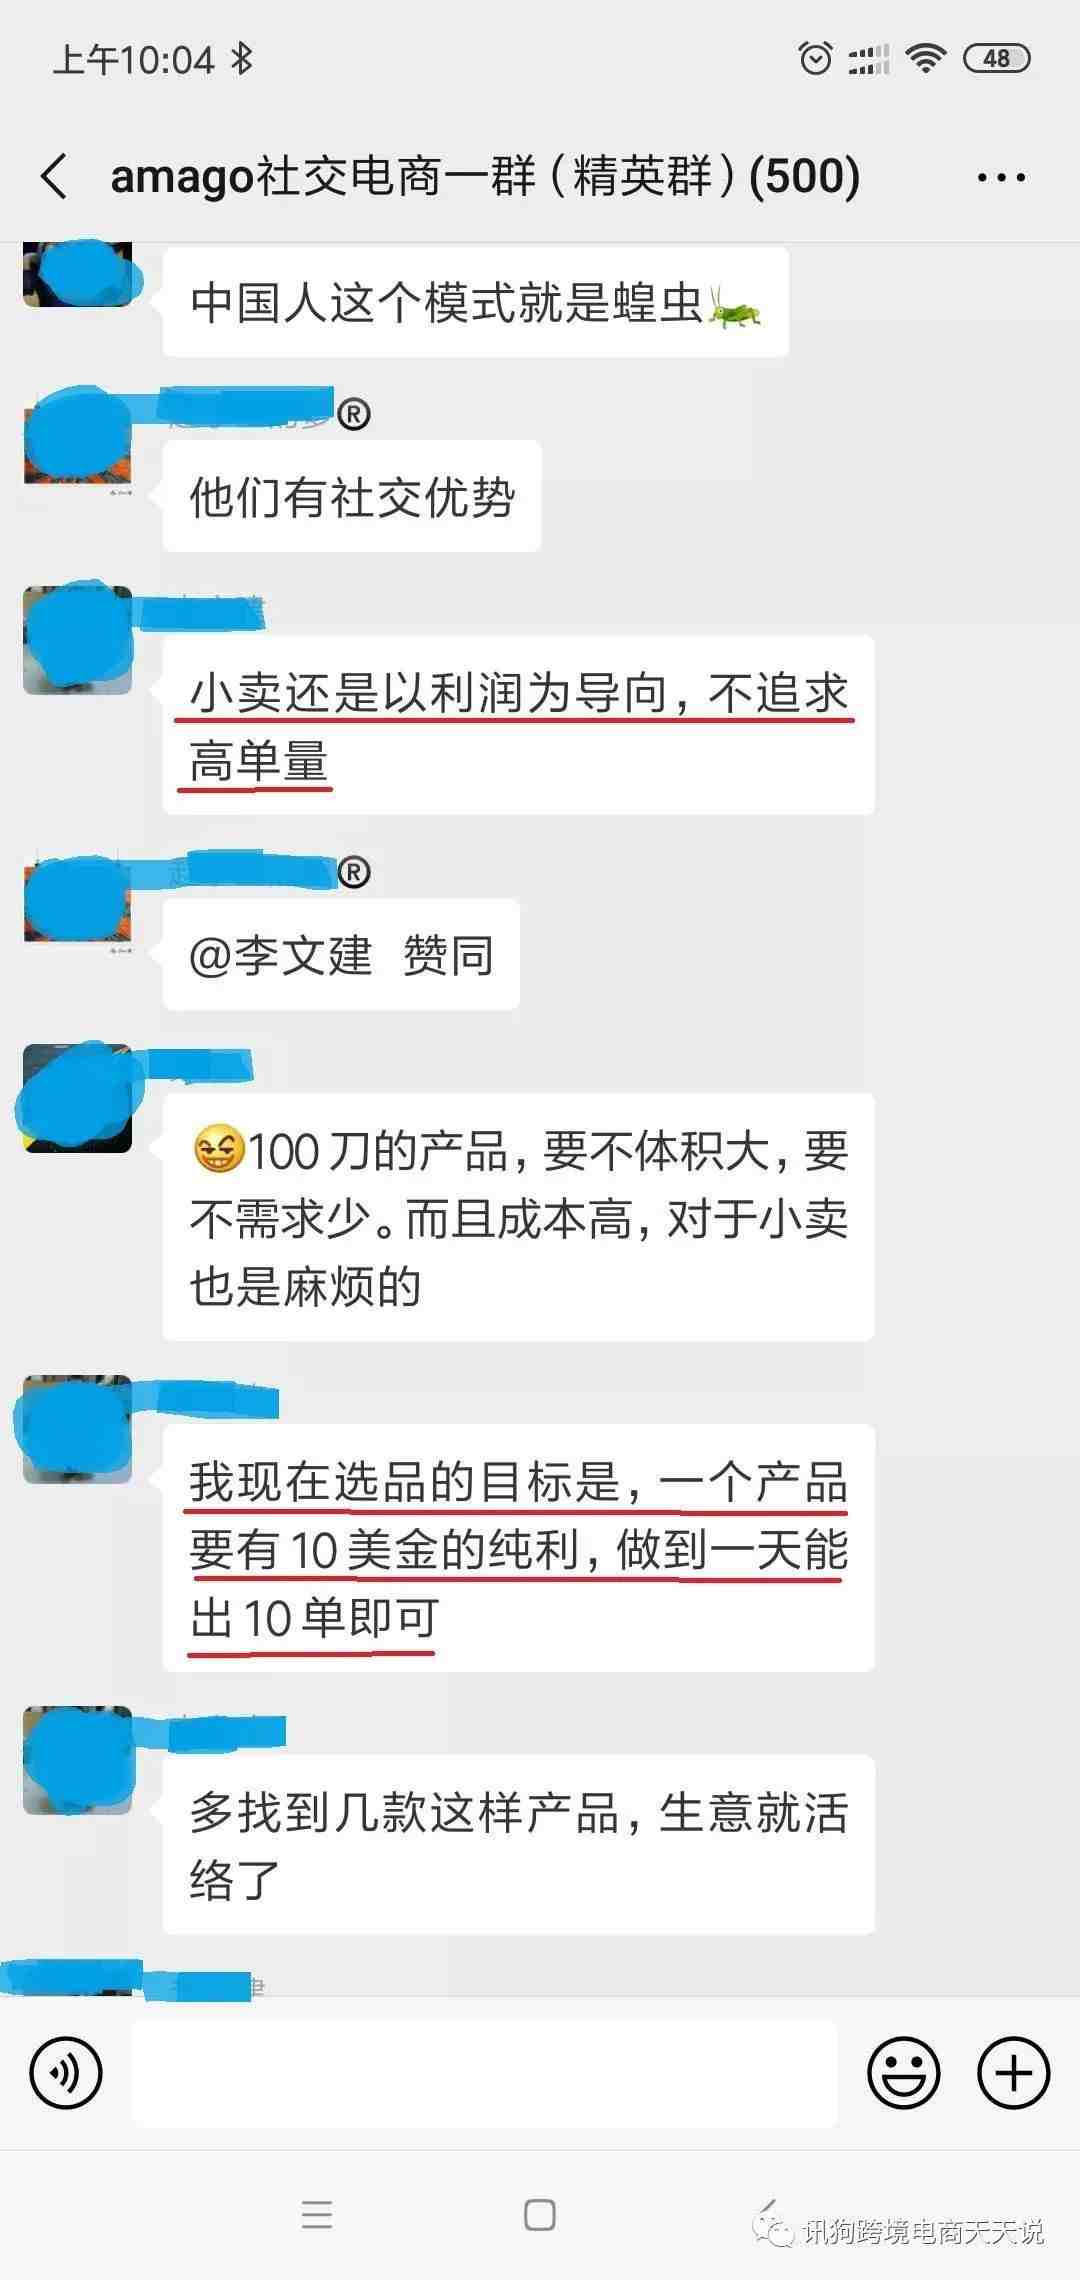
Task: Tap the 多找到几款这样产品 message bubble
Action: [518, 1845]
